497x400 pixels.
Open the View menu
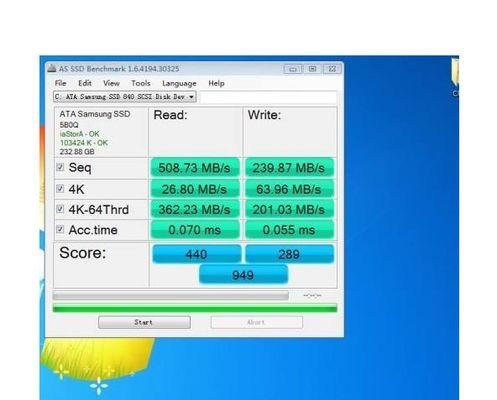(x=111, y=83)
